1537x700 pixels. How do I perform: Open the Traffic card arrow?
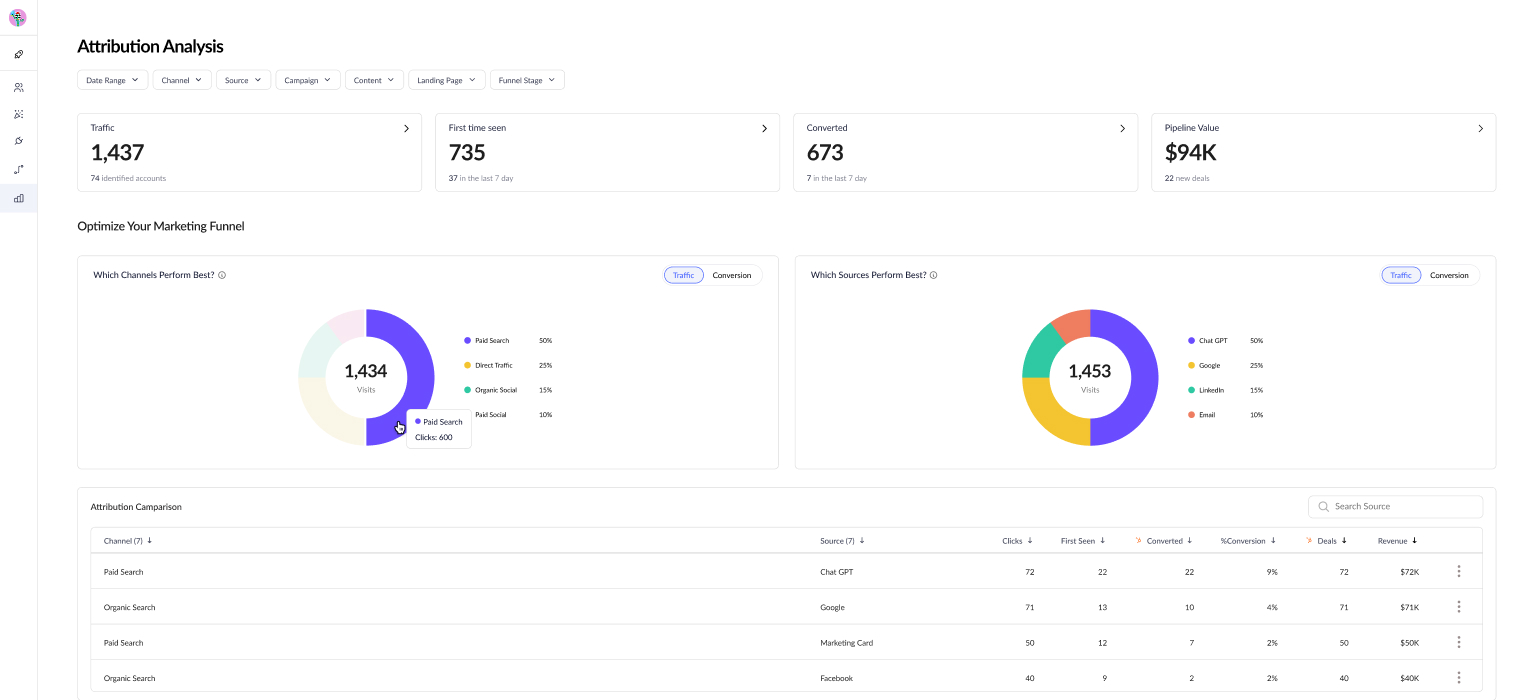406,129
